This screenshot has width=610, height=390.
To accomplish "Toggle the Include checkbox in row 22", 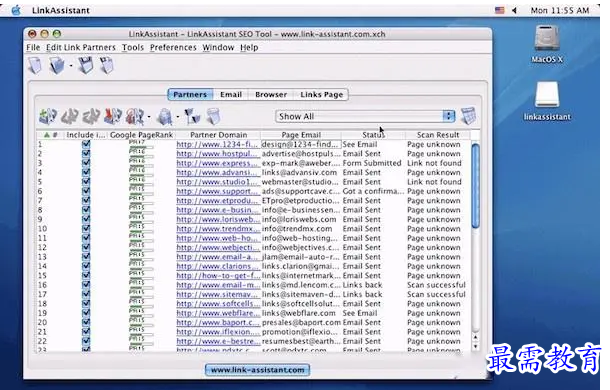I will click(86, 341).
